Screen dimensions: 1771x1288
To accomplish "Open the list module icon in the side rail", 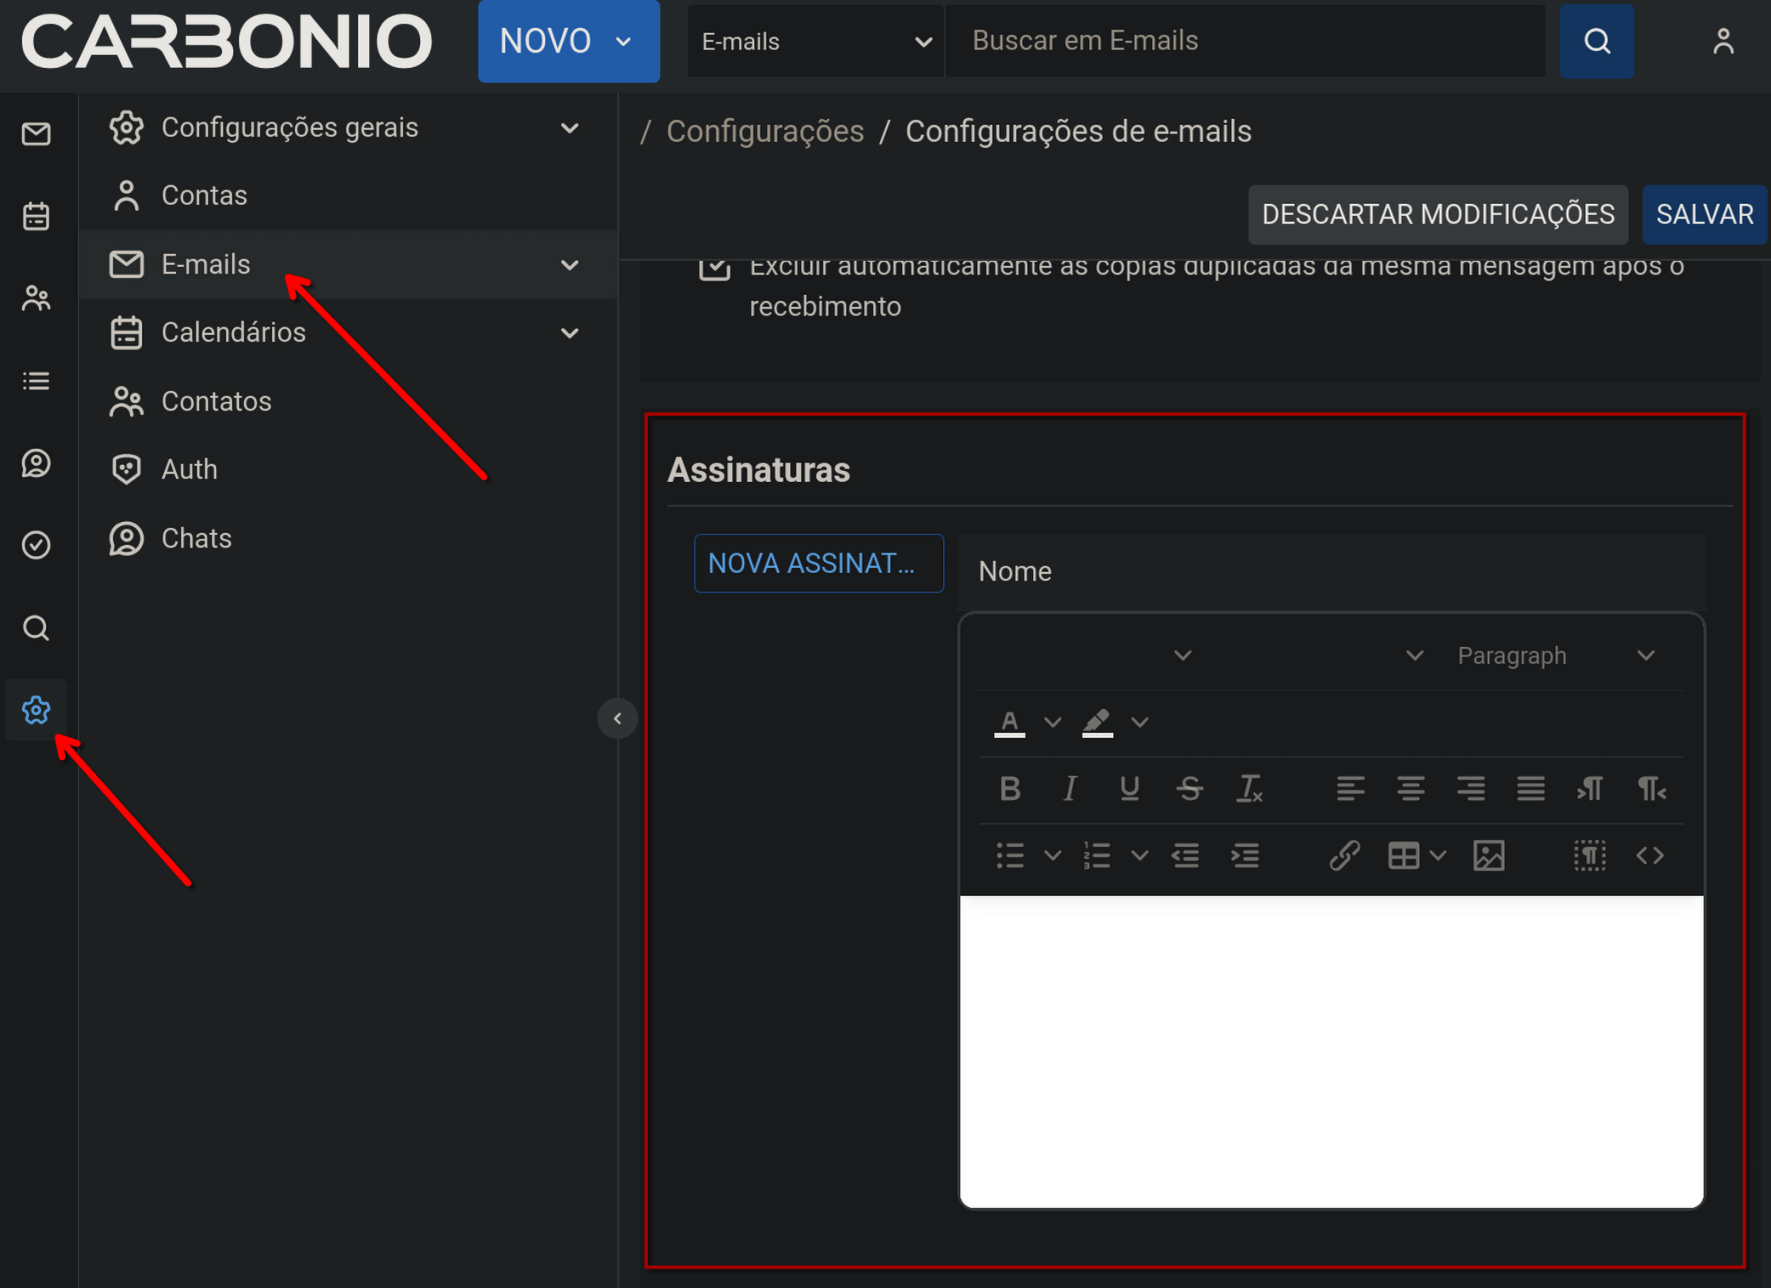I will coord(37,381).
